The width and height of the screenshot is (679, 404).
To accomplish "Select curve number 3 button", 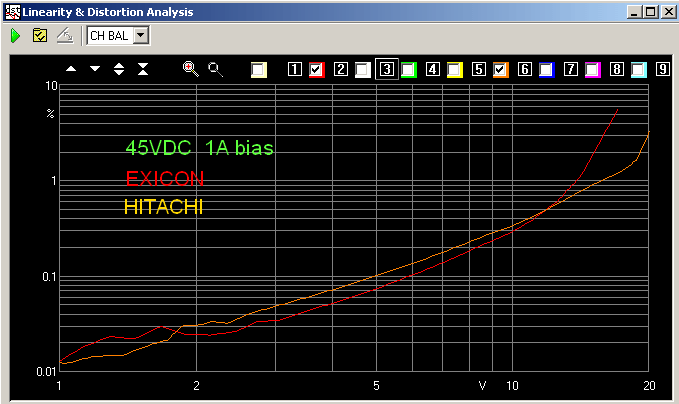I will (x=385, y=70).
